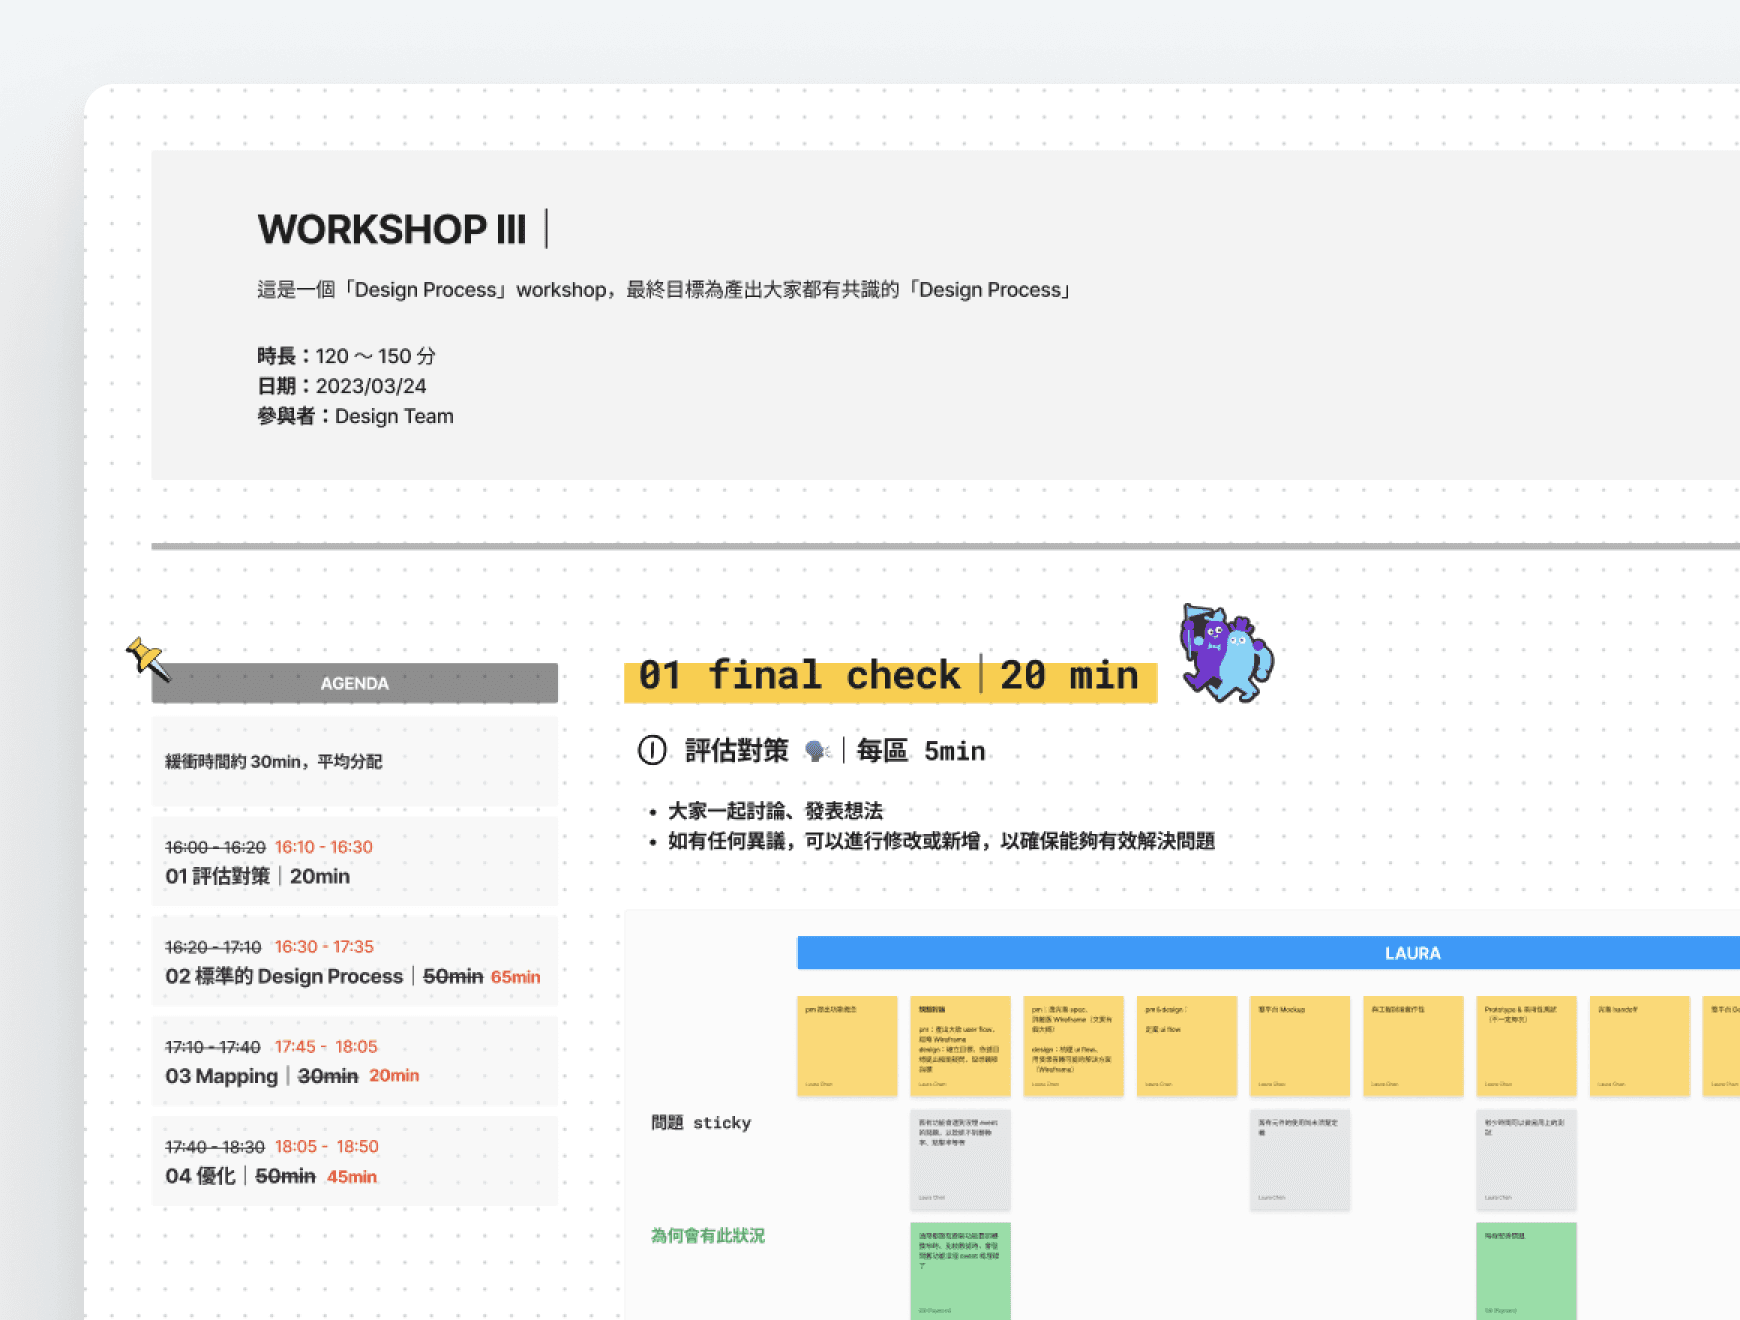Select the green 為何會有此狀況 row label

click(x=708, y=1236)
